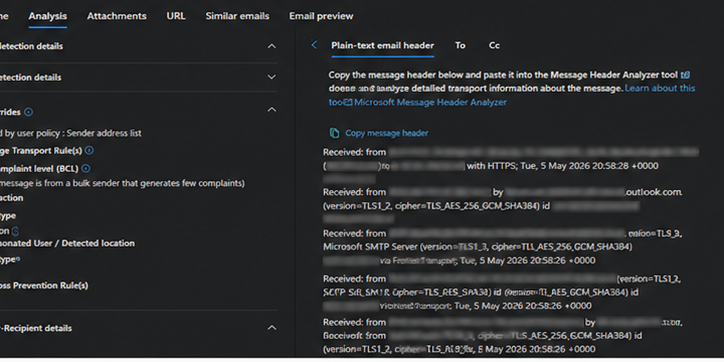Click the 'Impersonated User / Detected location' label
724x362 pixels.
pyautogui.click(x=67, y=243)
